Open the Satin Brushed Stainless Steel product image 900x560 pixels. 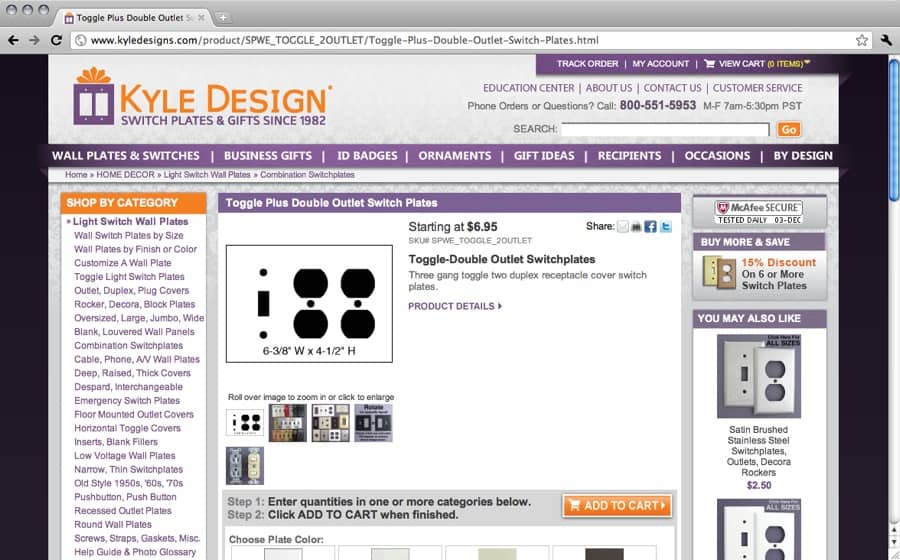tap(759, 376)
